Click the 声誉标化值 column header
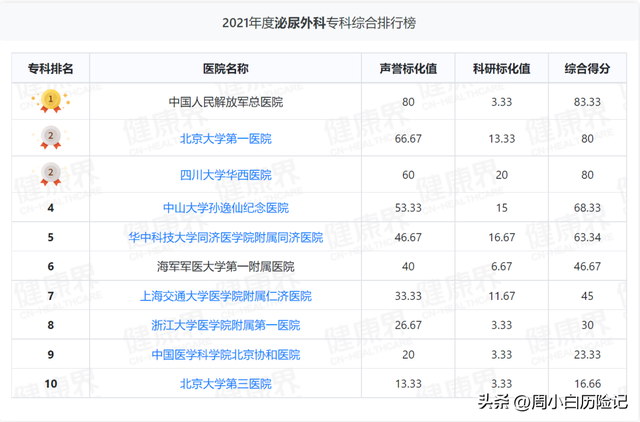Screen dimensions: 640x422 (x=408, y=69)
